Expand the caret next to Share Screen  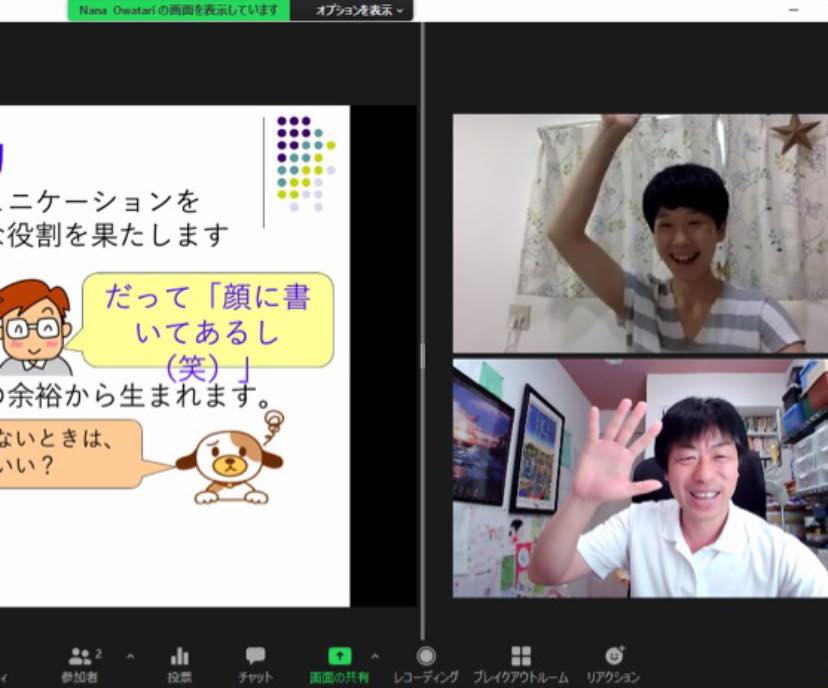click(375, 657)
